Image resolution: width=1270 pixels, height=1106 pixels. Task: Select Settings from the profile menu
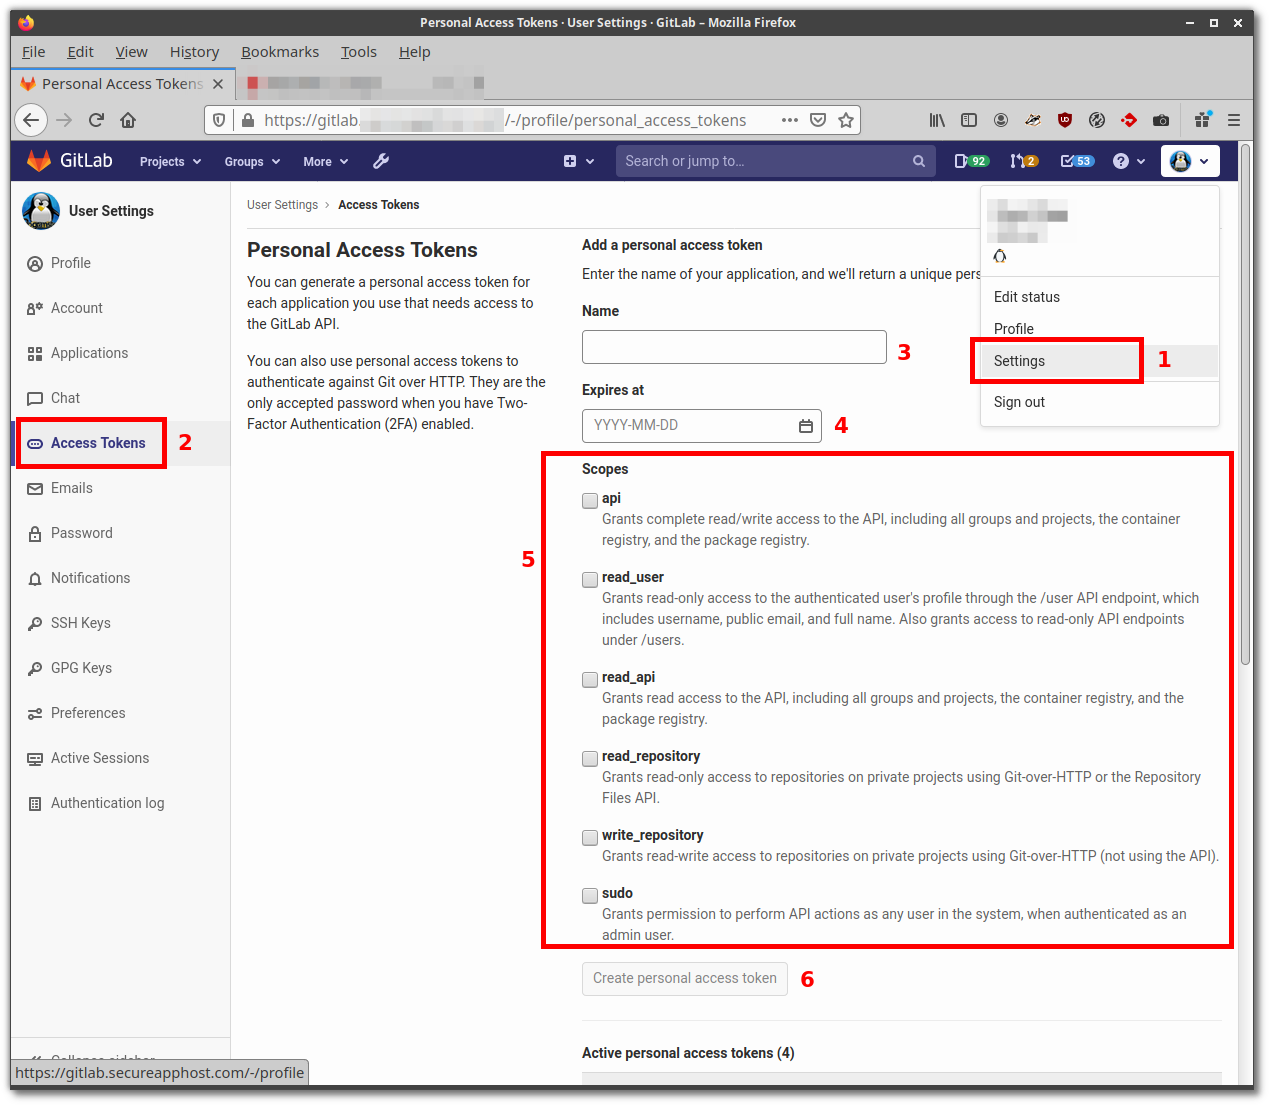[1018, 361]
